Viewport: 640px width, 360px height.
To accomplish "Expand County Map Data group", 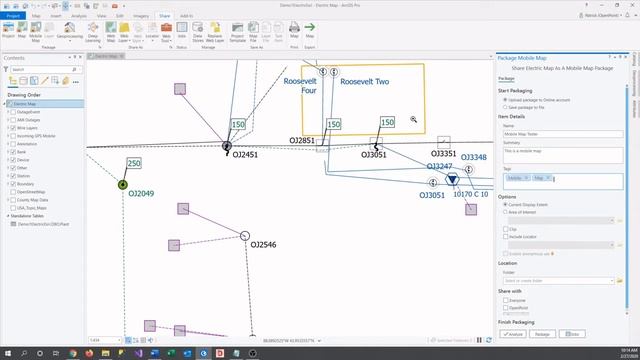I will click(8, 200).
